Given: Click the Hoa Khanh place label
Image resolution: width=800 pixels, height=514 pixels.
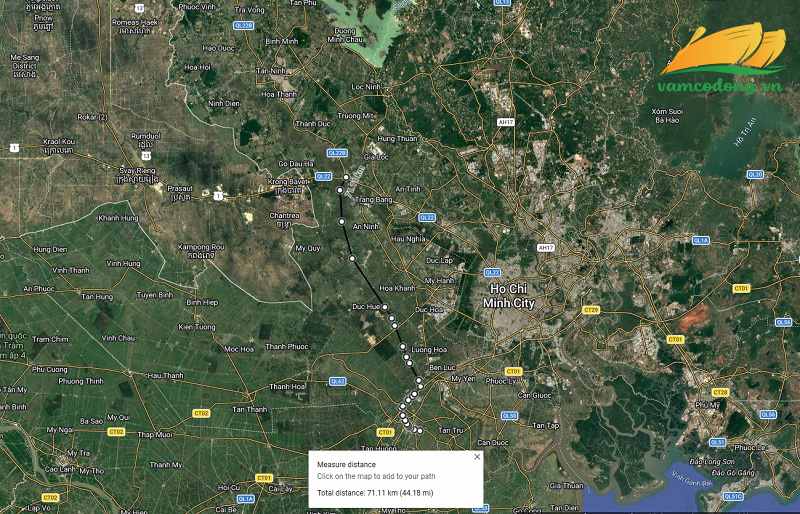Looking at the screenshot, I should [x=397, y=288].
